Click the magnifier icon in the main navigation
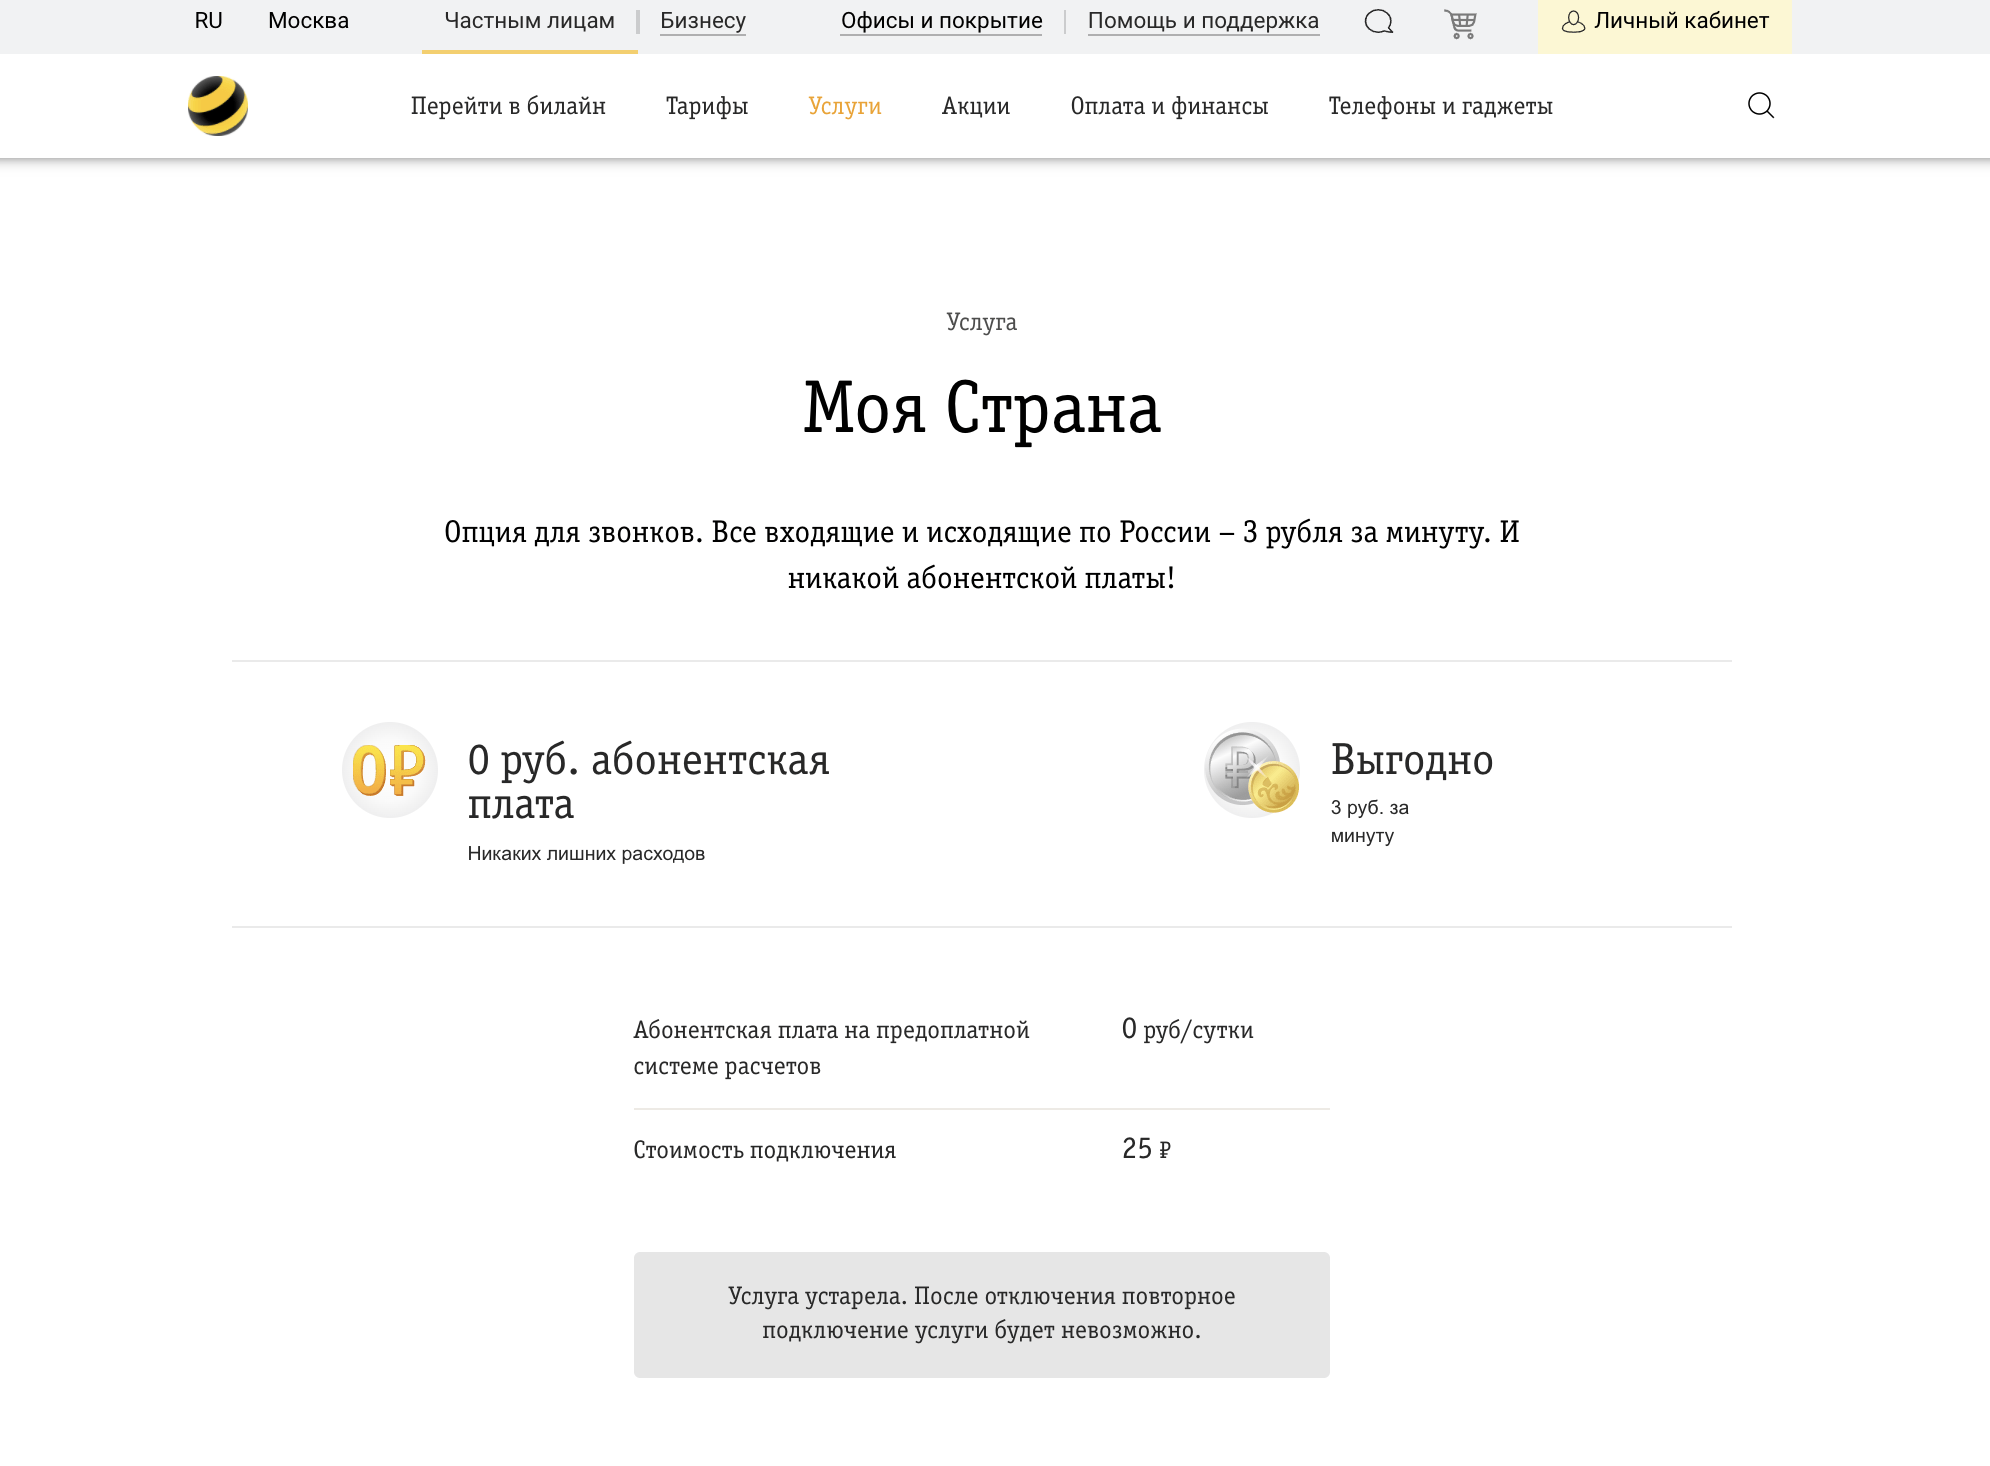Image resolution: width=1990 pixels, height=1466 pixels. pyautogui.click(x=1761, y=105)
